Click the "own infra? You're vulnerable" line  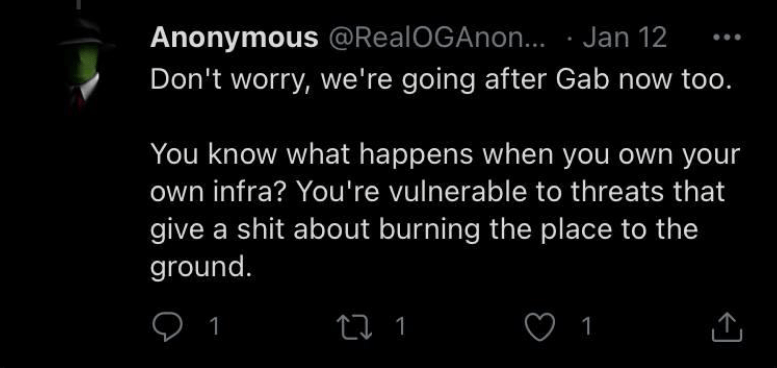[x=438, y=192]
